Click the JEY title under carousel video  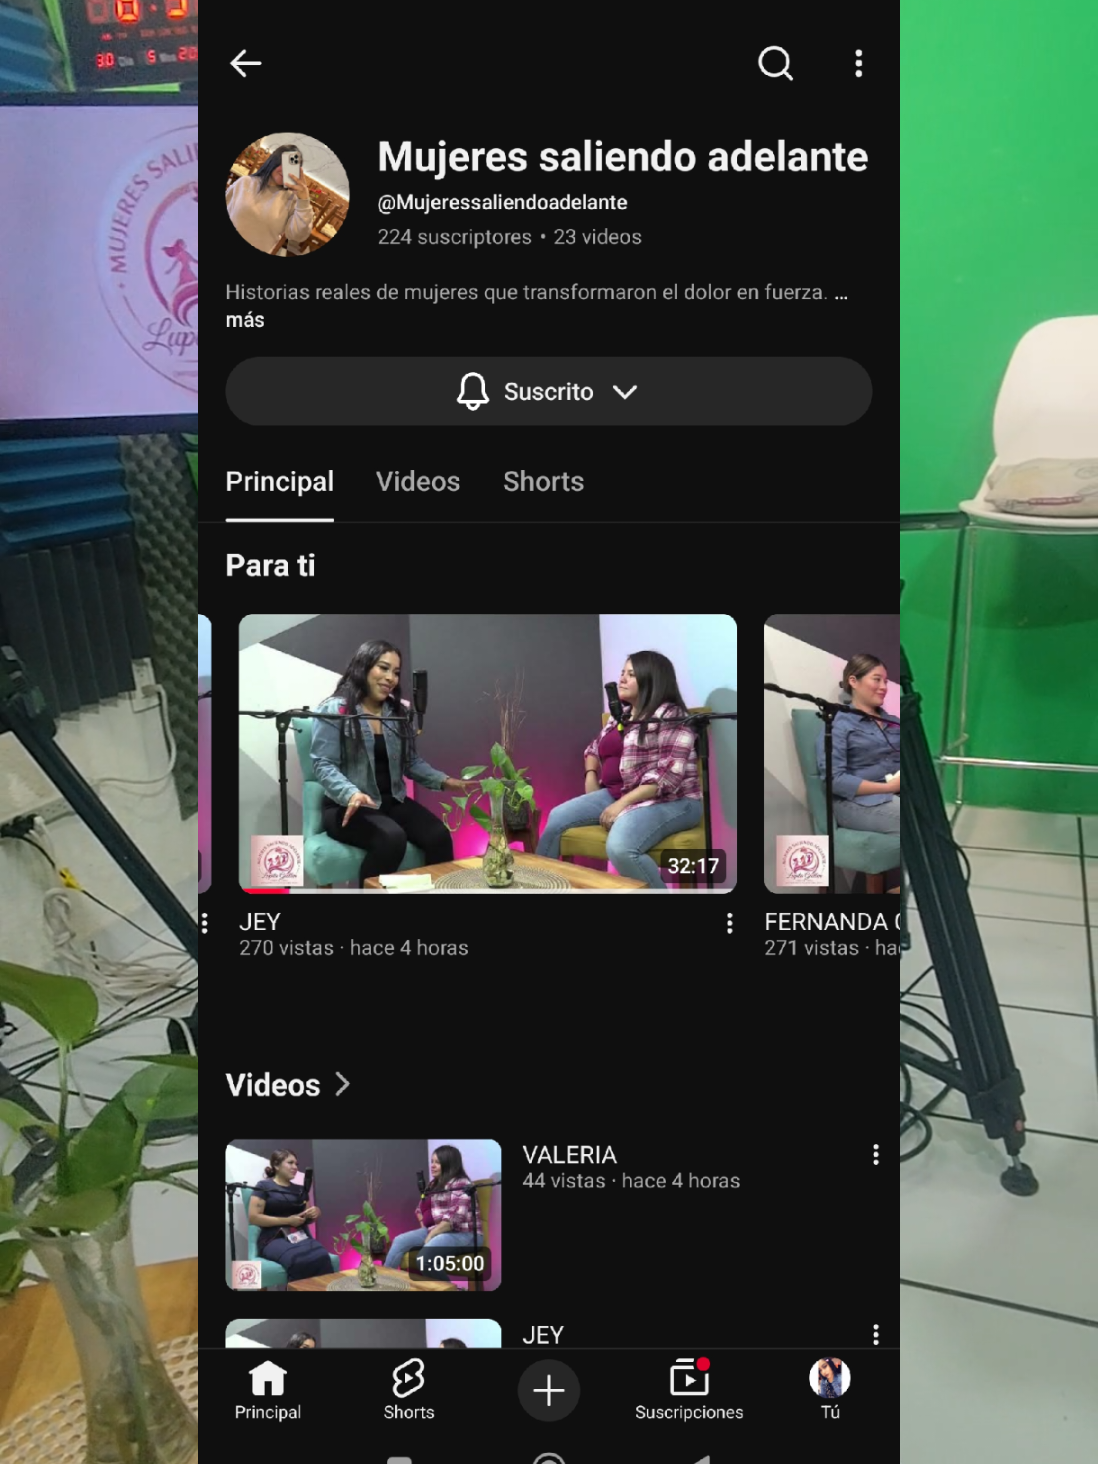click(x=260, y=922)
